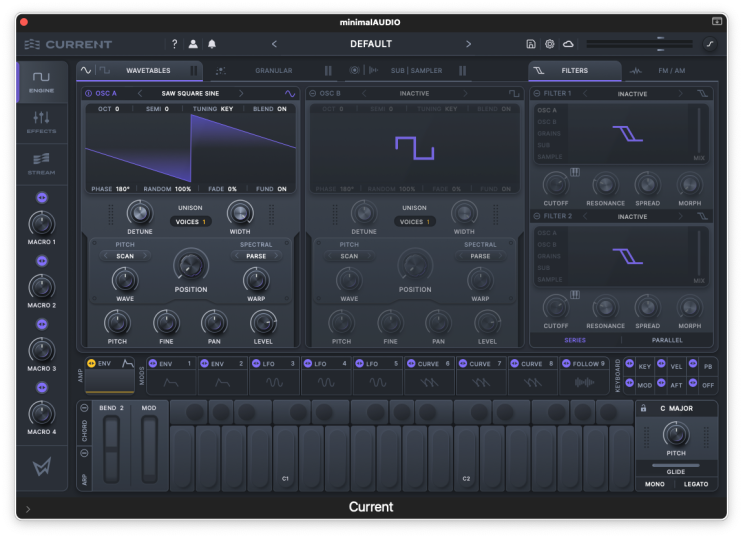Expand the bottom-left panel chevron
The image size is (743, 538).
pos(28,509)
